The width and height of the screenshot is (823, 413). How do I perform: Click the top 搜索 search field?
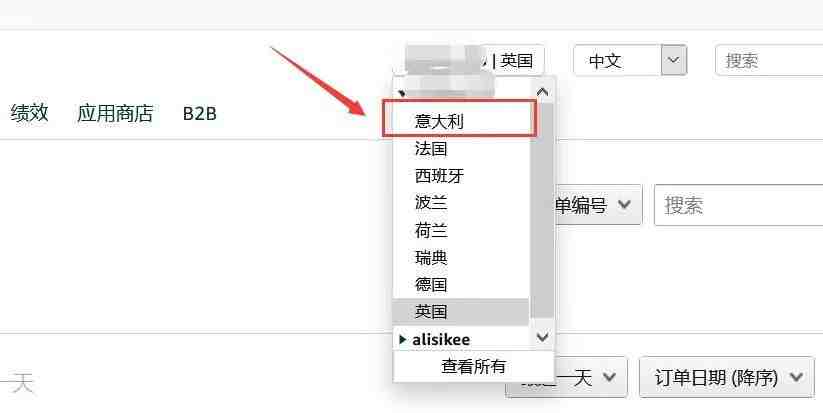click(x=769, y=60)
